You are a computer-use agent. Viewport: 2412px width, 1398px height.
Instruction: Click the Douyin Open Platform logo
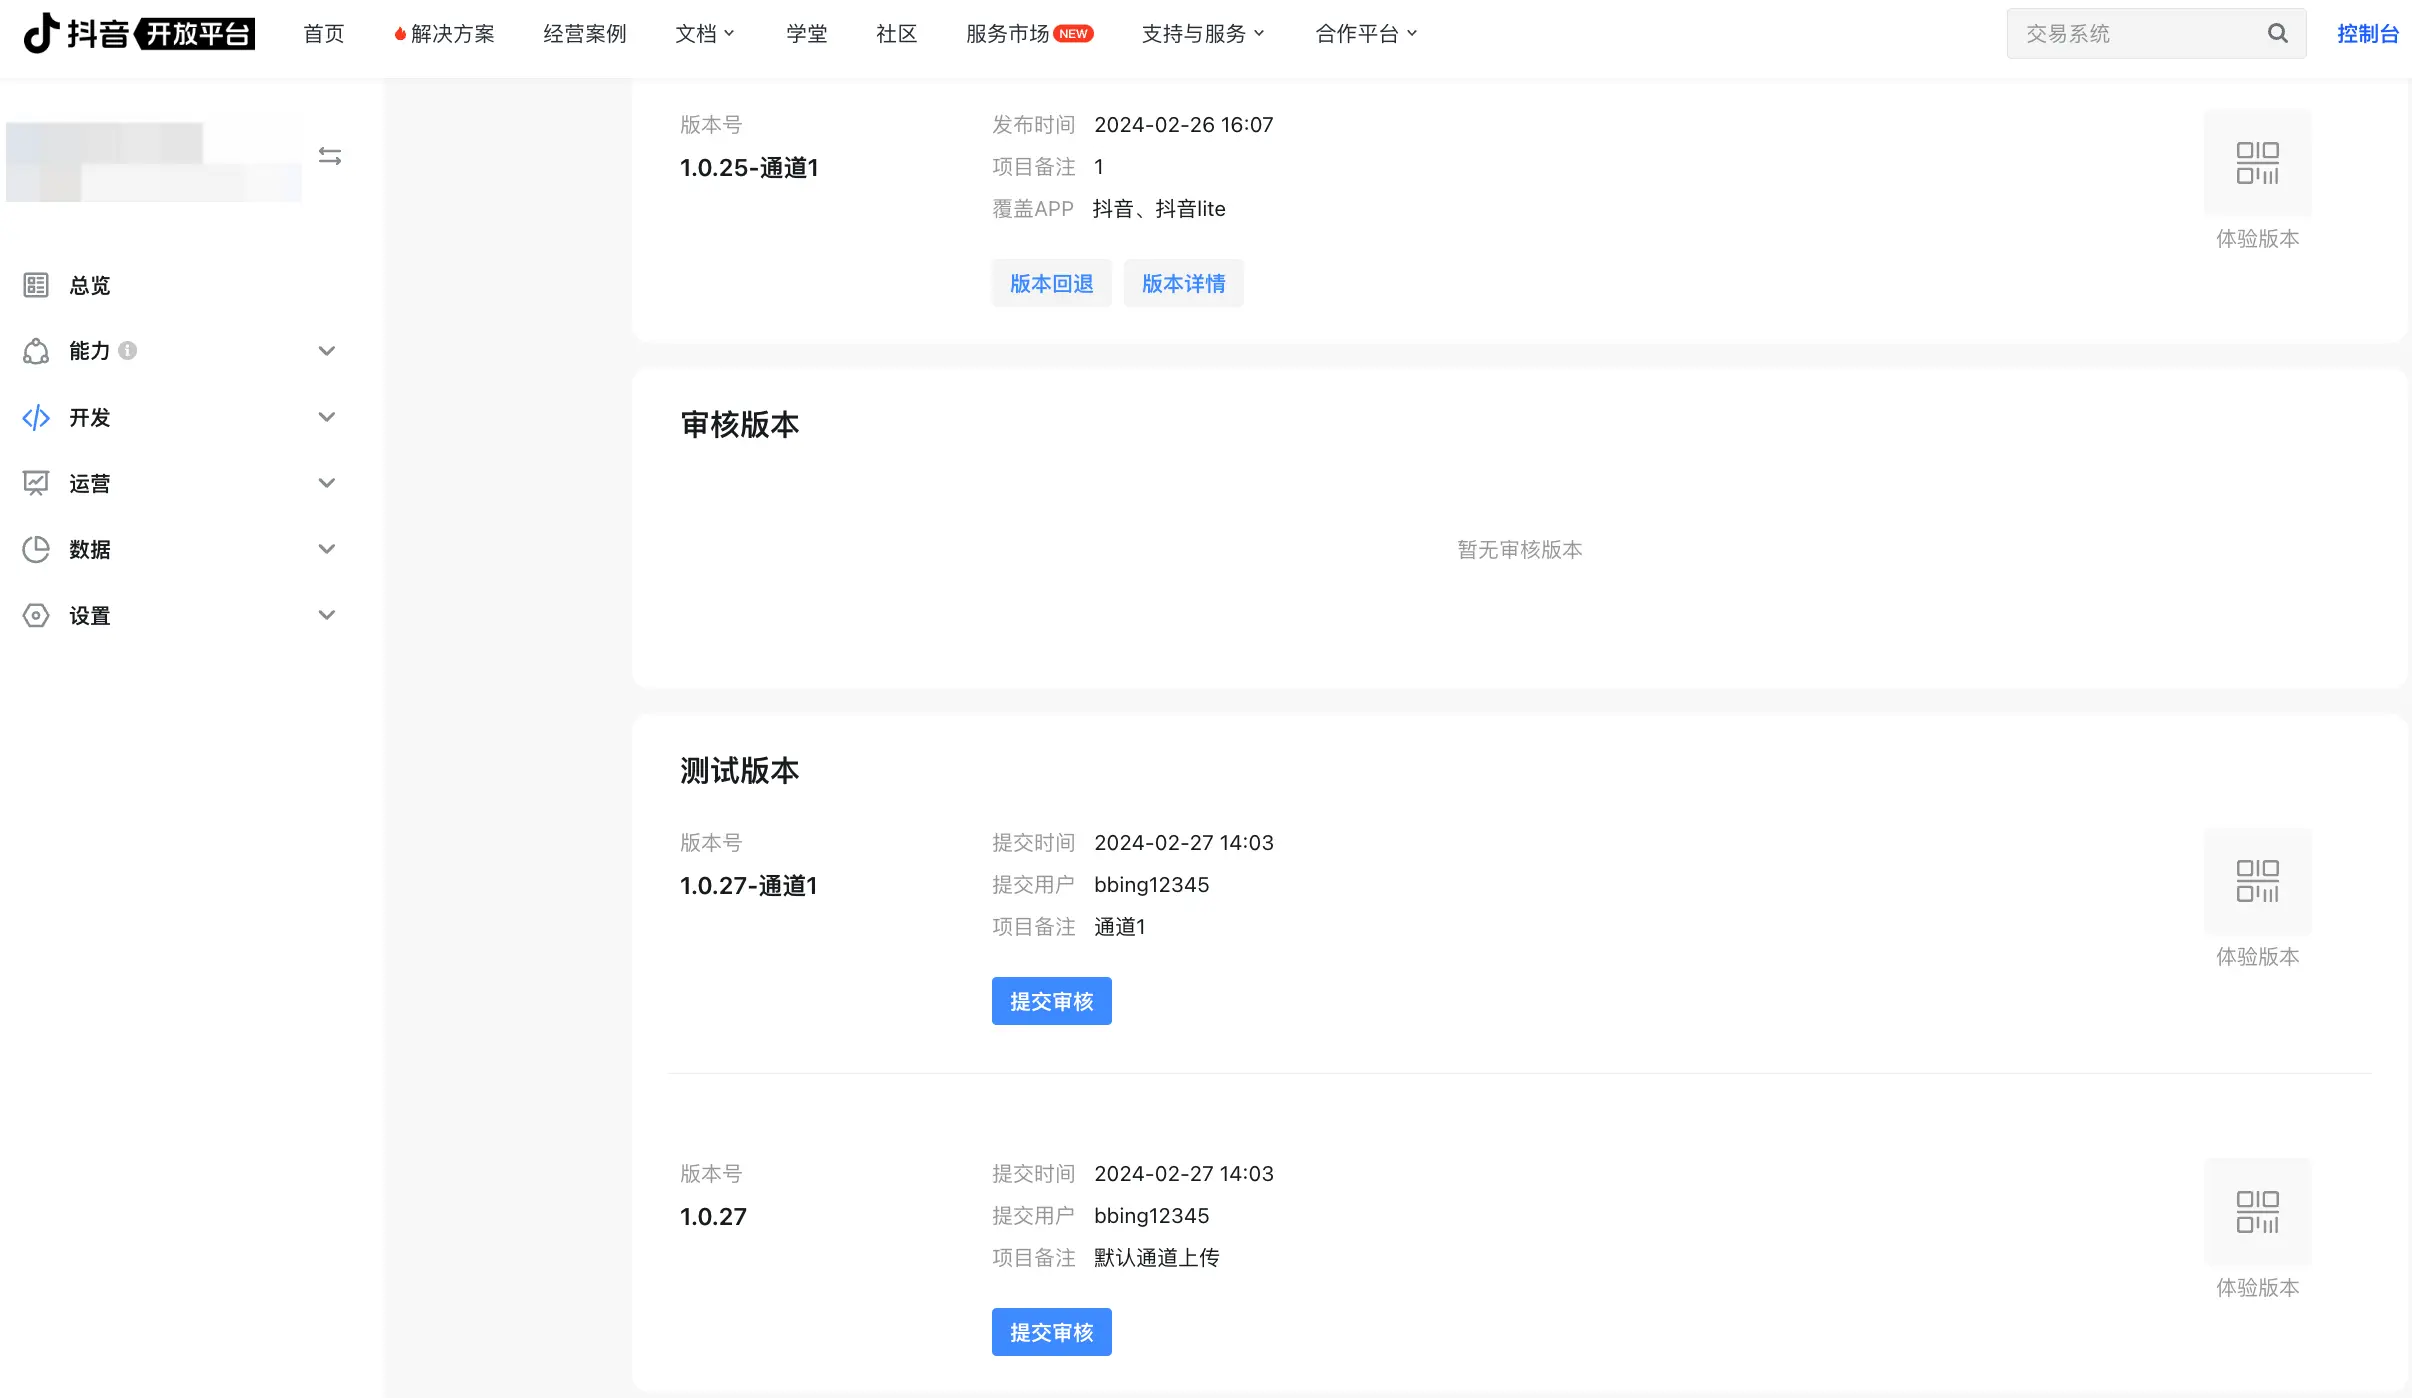click(x=139, y=33)
